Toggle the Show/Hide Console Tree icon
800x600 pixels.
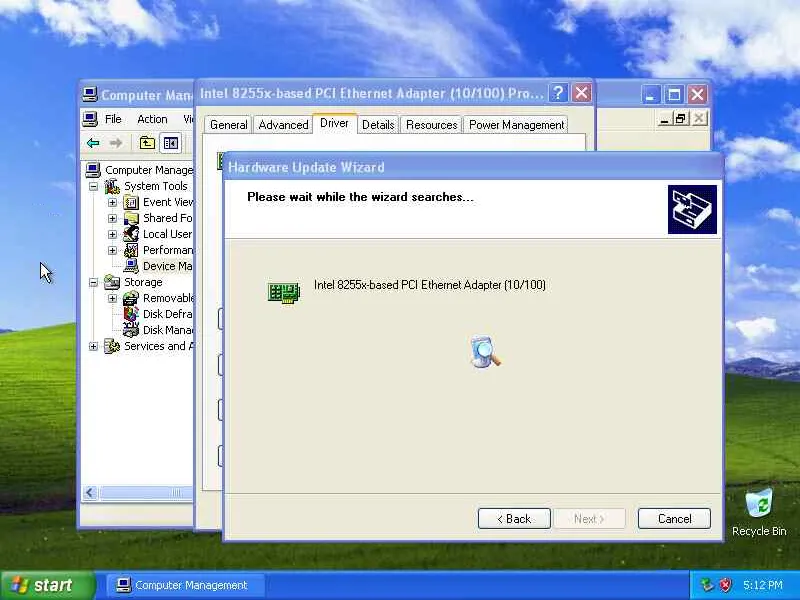[x=170, y=143]
